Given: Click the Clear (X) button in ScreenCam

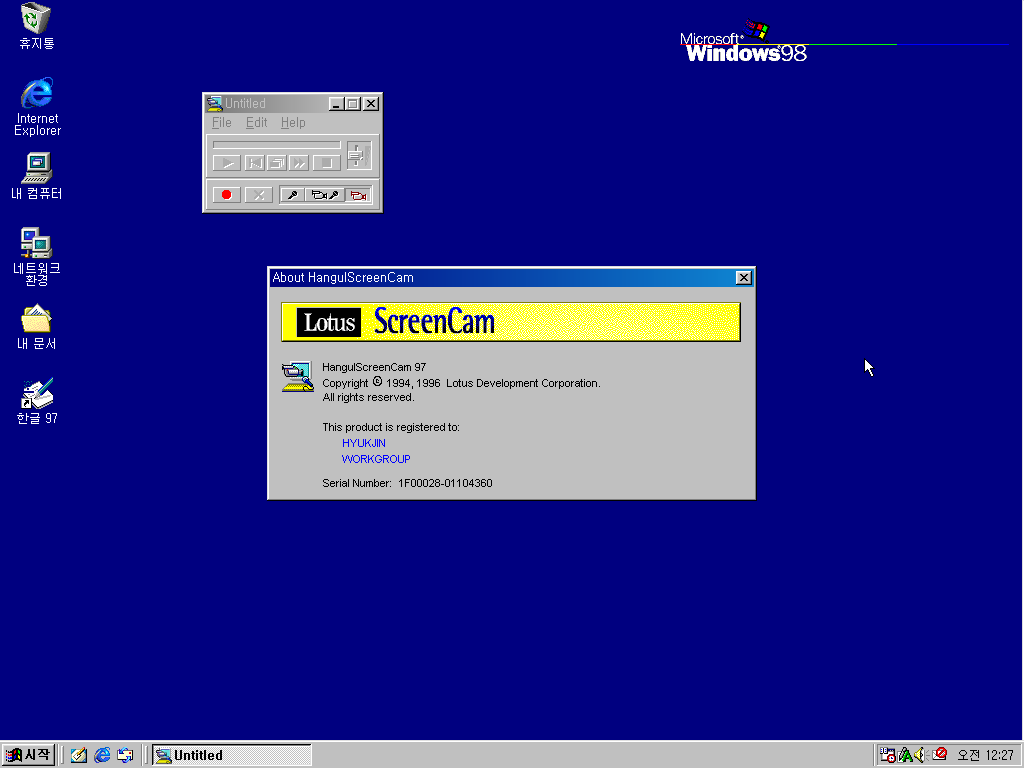Looking at the screenshot, I should [259, 195].
